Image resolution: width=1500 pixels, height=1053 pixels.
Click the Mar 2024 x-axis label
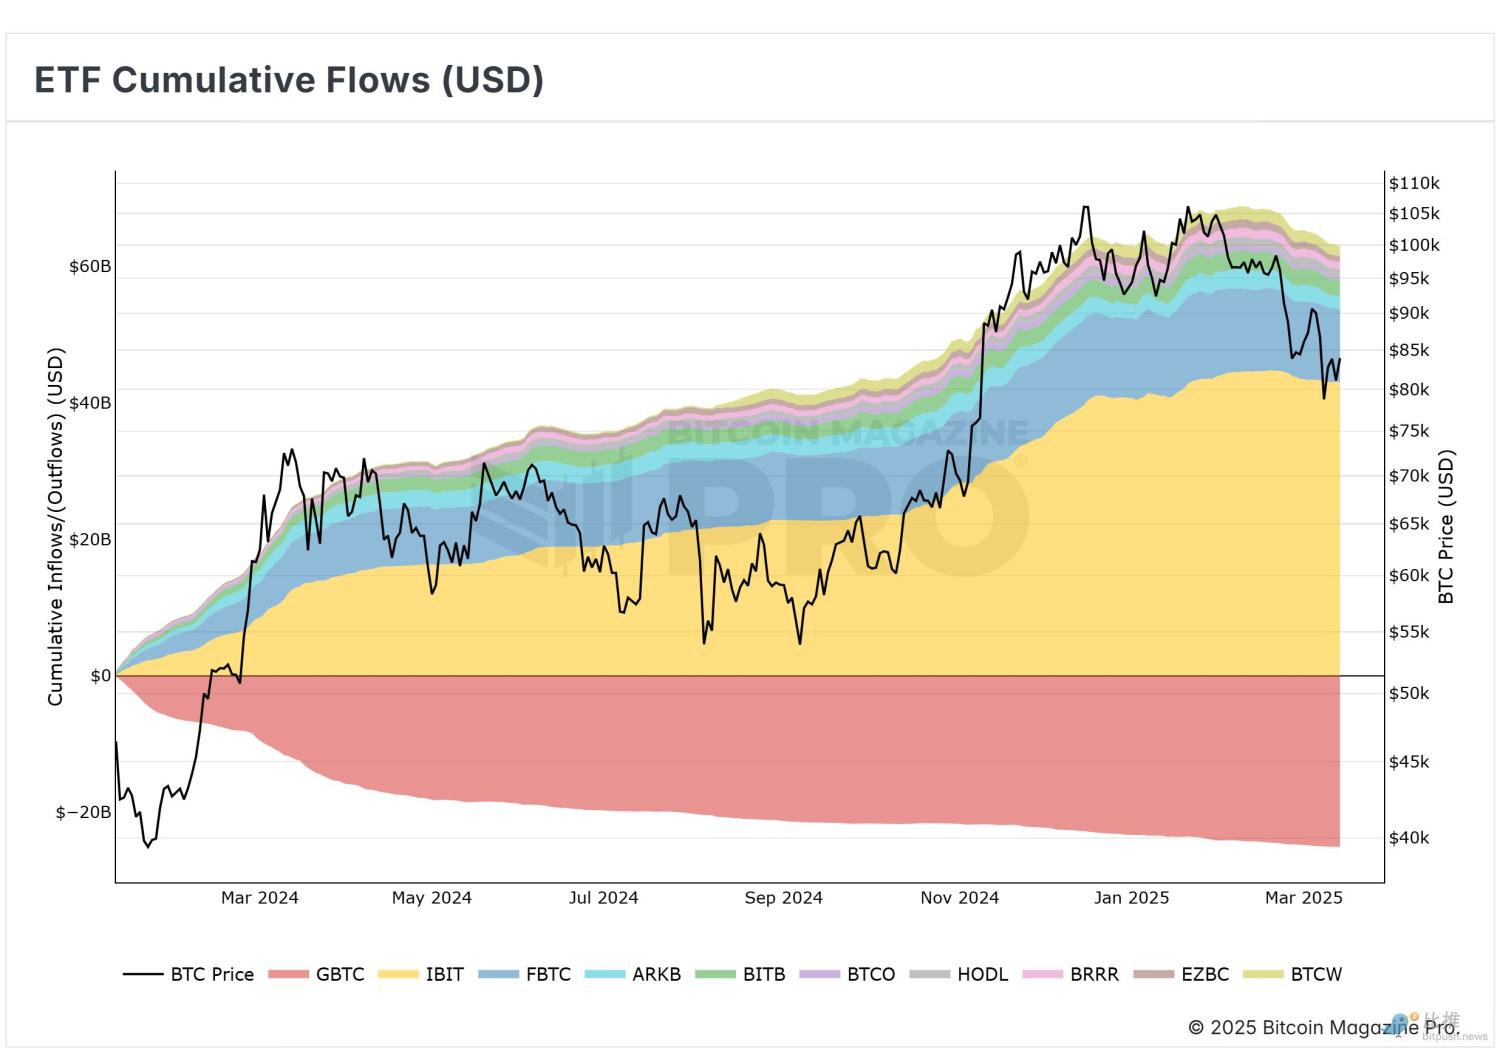260,898
